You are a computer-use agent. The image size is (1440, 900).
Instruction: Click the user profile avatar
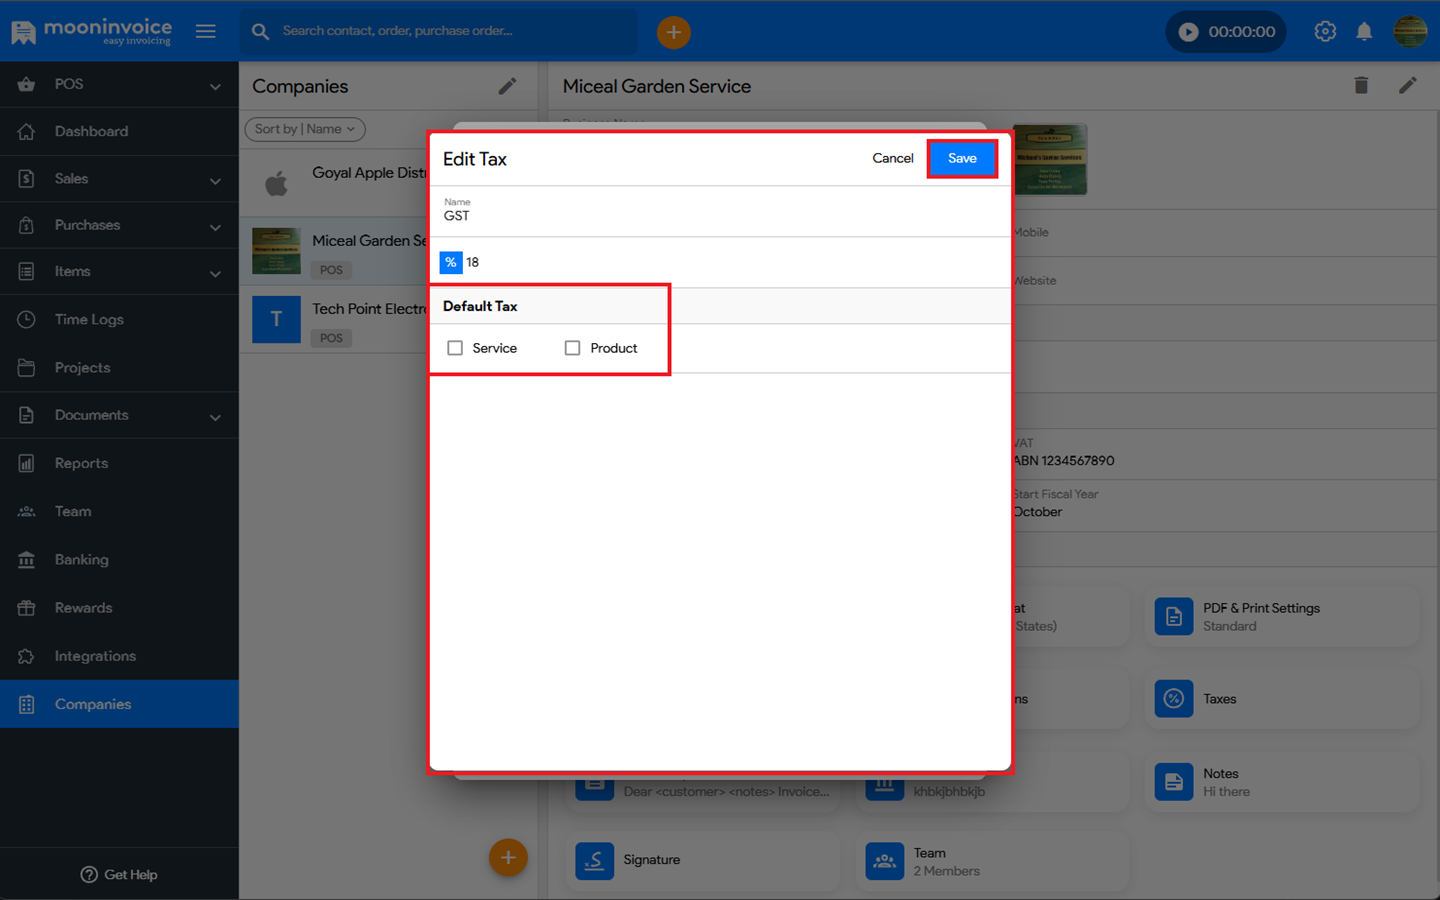[1410, 32]
